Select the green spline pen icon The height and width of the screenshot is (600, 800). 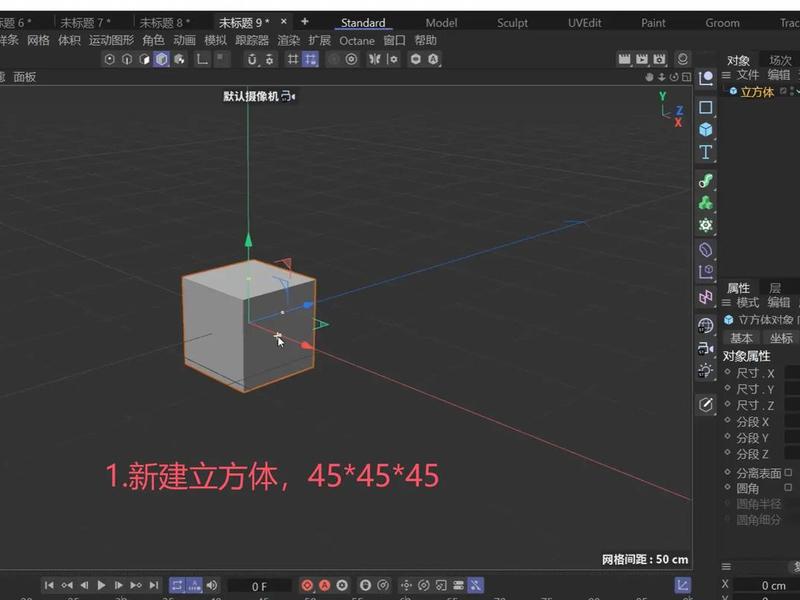tap(706, 181)
